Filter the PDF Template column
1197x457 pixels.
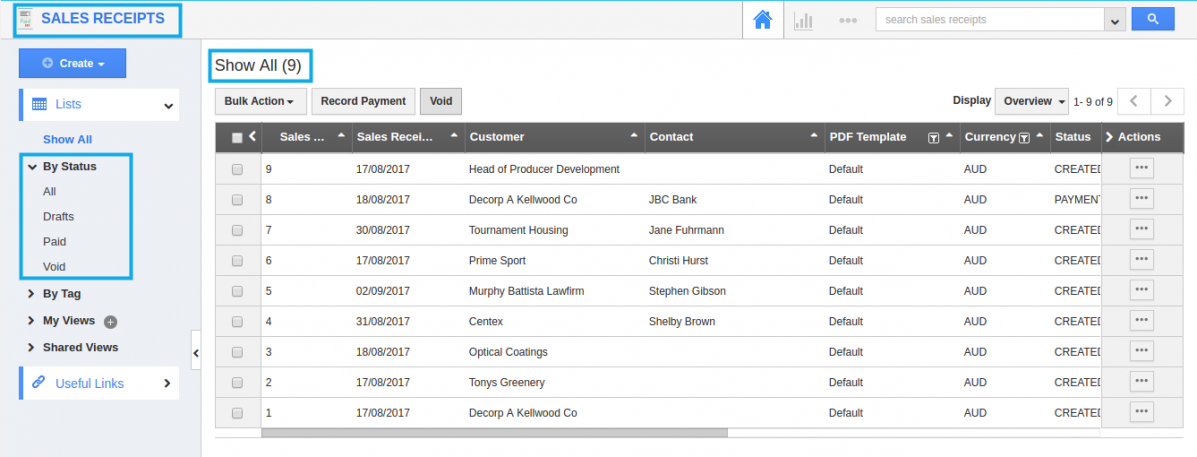tap(933, 138)
